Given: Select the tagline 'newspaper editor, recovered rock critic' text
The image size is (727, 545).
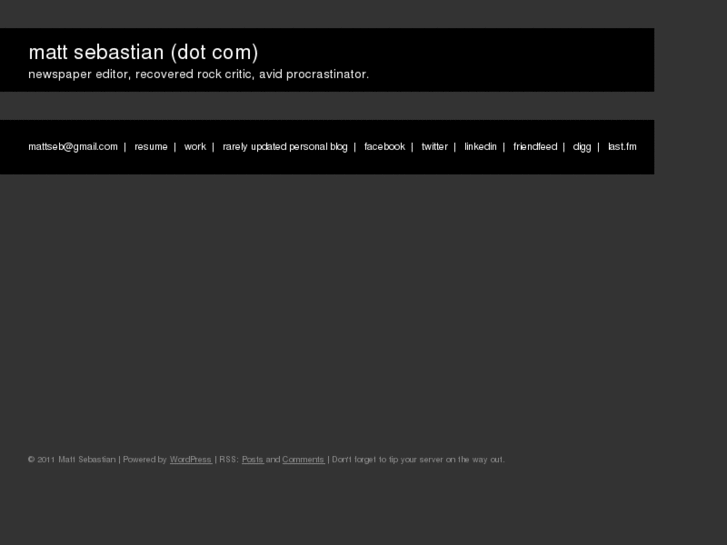Looking at the screenshot, I should 140,74.
